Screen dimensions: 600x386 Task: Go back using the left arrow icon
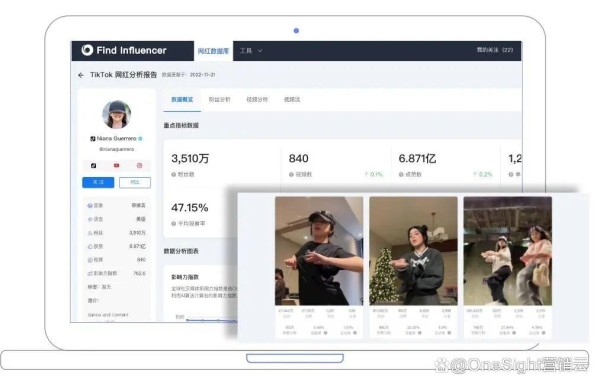pos(81,75)
